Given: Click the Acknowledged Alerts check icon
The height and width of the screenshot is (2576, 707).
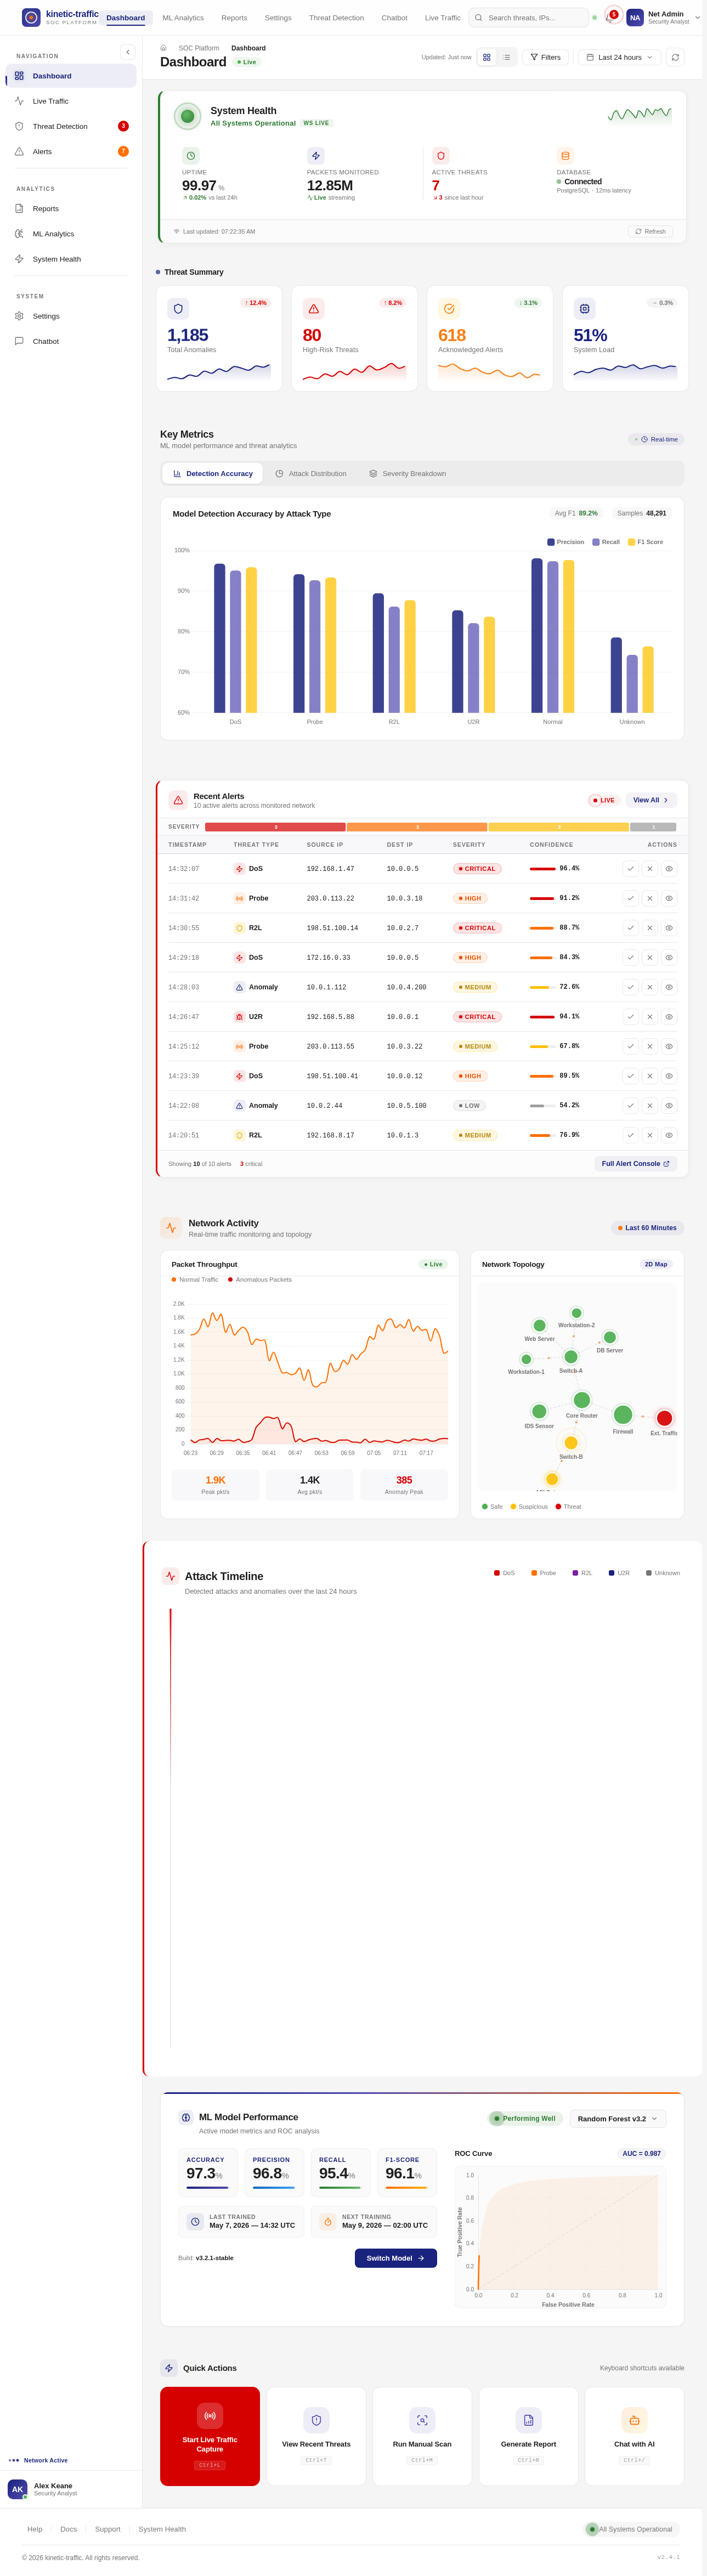Looking at the screenshot, I should 449,309.
